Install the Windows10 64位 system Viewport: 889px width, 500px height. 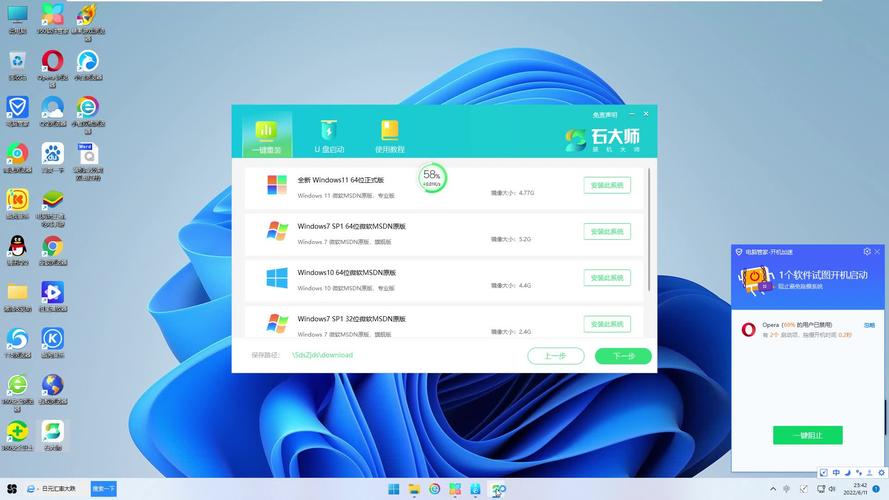(607, 278)
